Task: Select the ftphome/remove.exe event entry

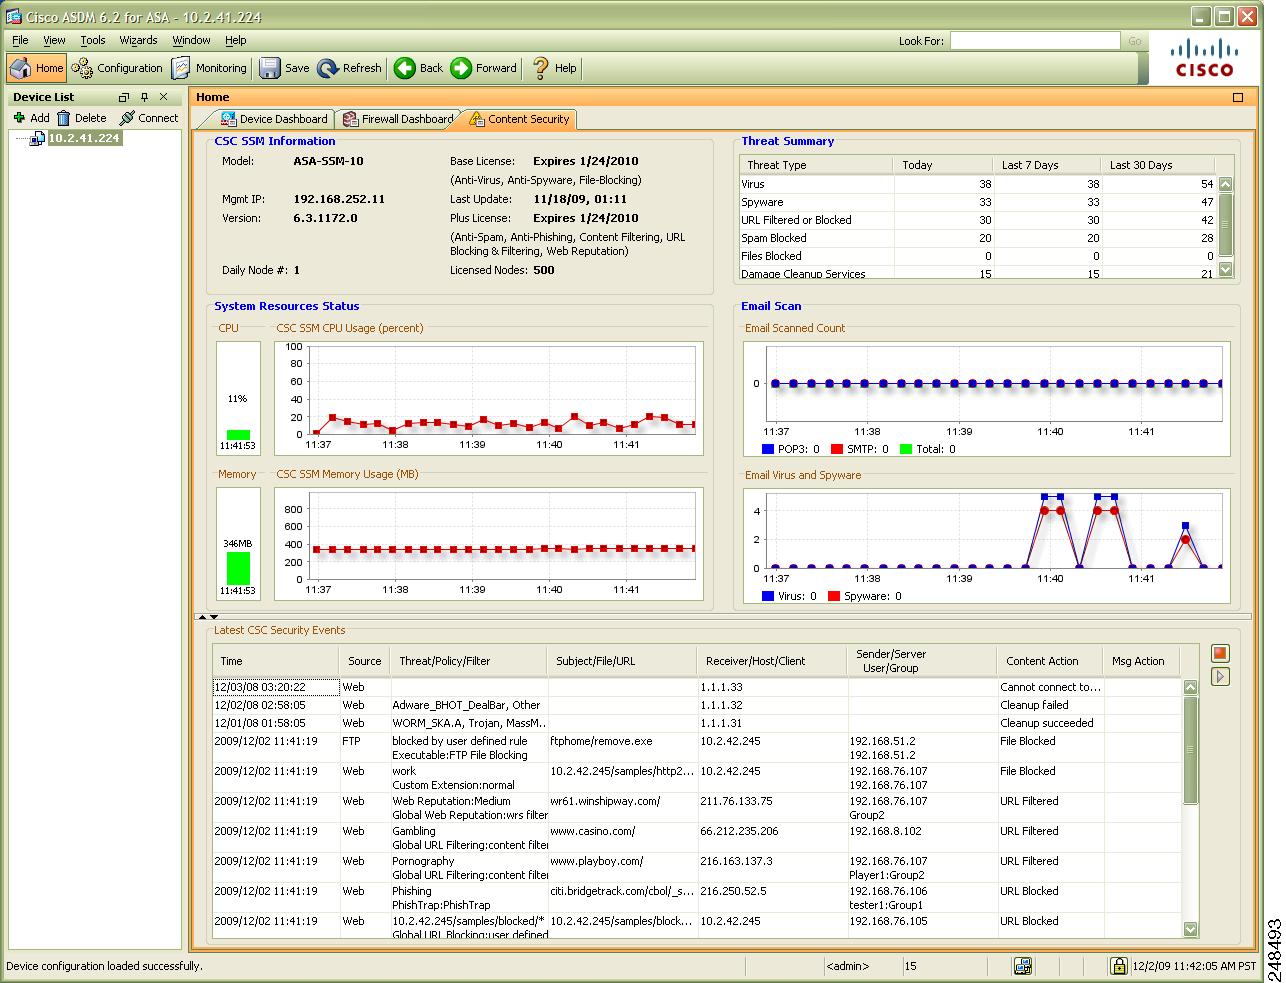Action: tap(697, 748)
